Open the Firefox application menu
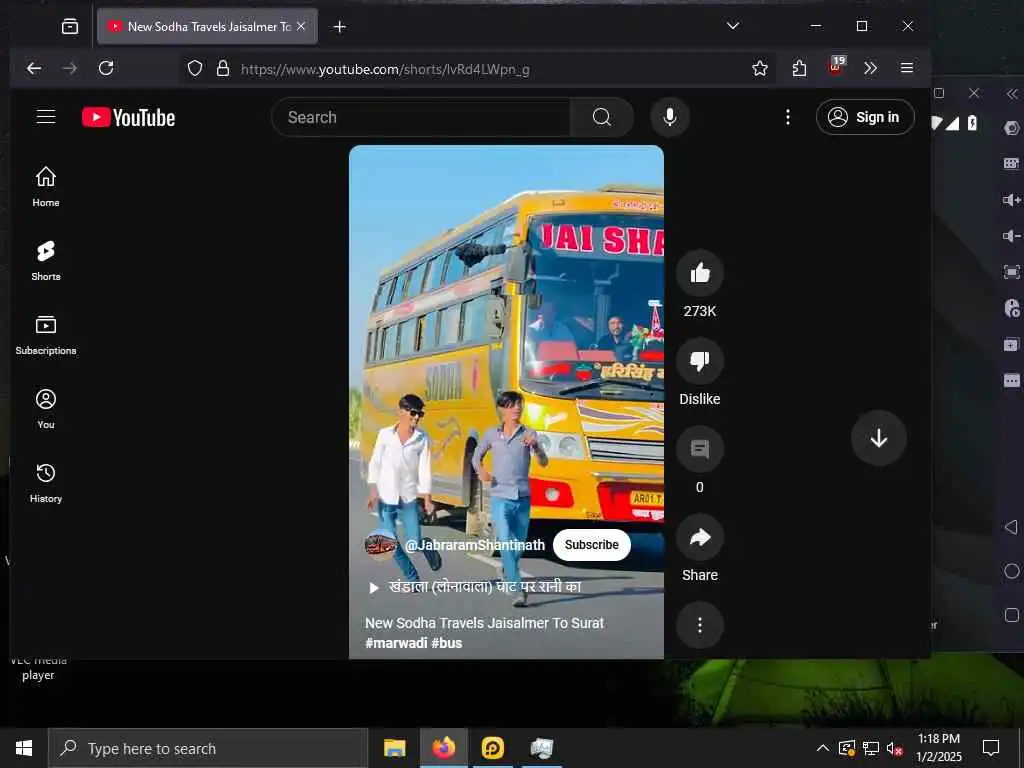Image resolution: width=1024 pixels, height=768 pixels. pyautogui.click(x=906, y=68)
